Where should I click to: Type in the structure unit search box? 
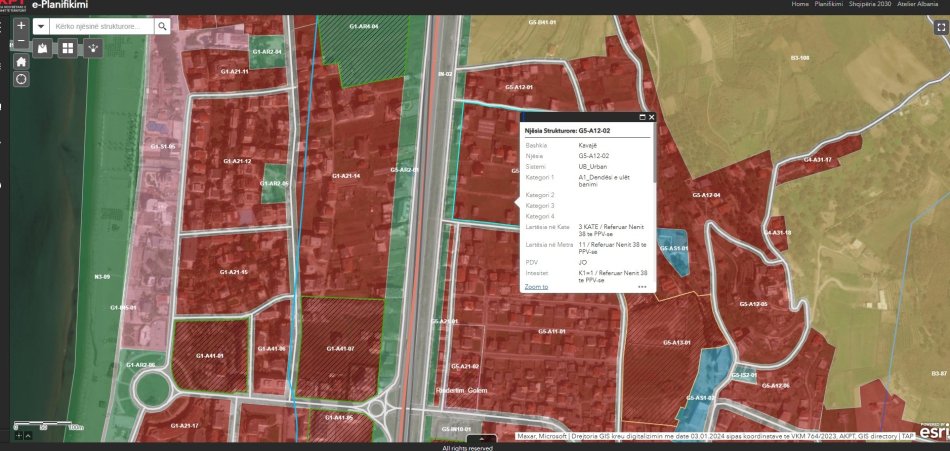pos(102,27)
